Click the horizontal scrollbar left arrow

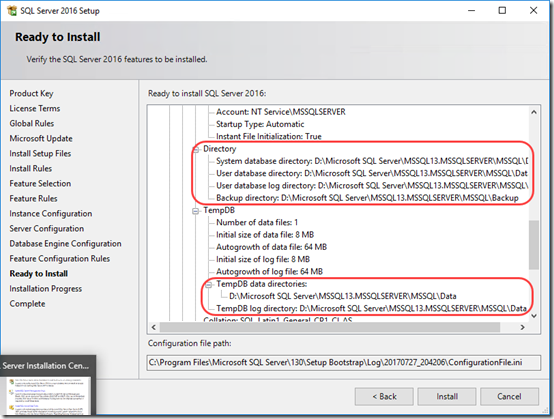click(154, 327)
